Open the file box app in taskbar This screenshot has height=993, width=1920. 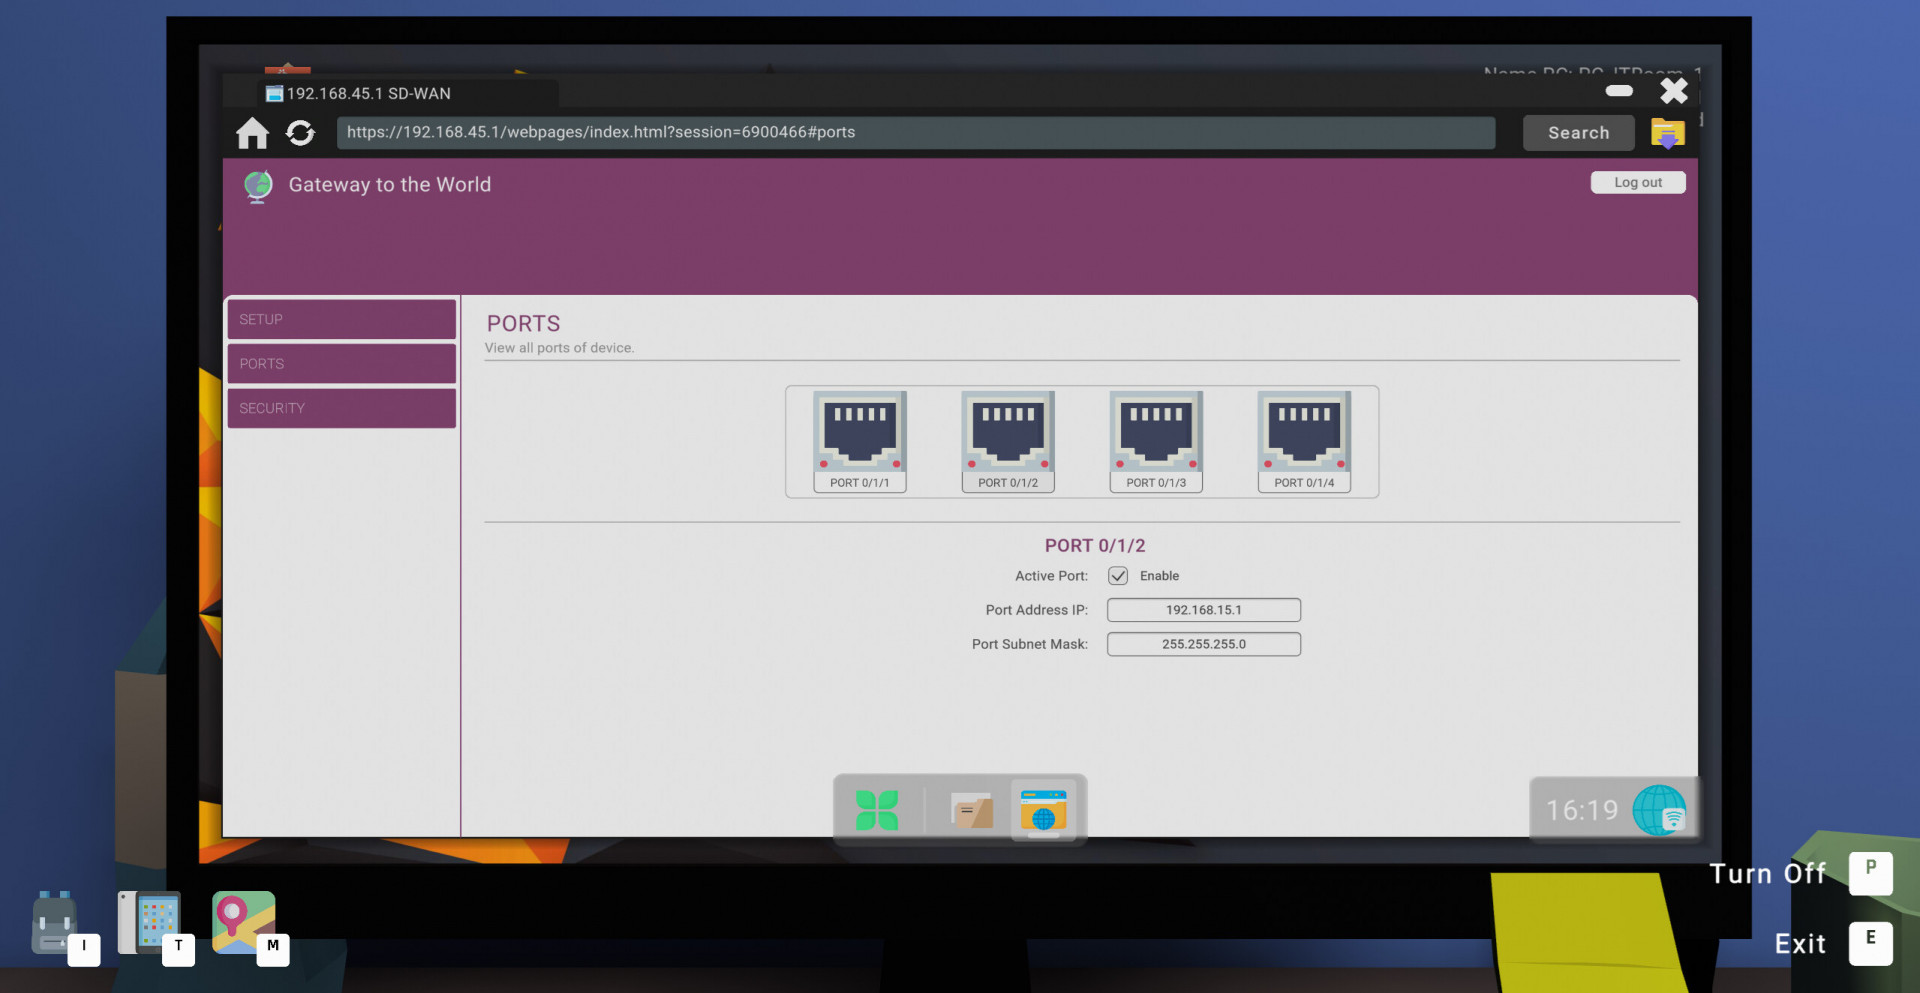click(971, 810)
